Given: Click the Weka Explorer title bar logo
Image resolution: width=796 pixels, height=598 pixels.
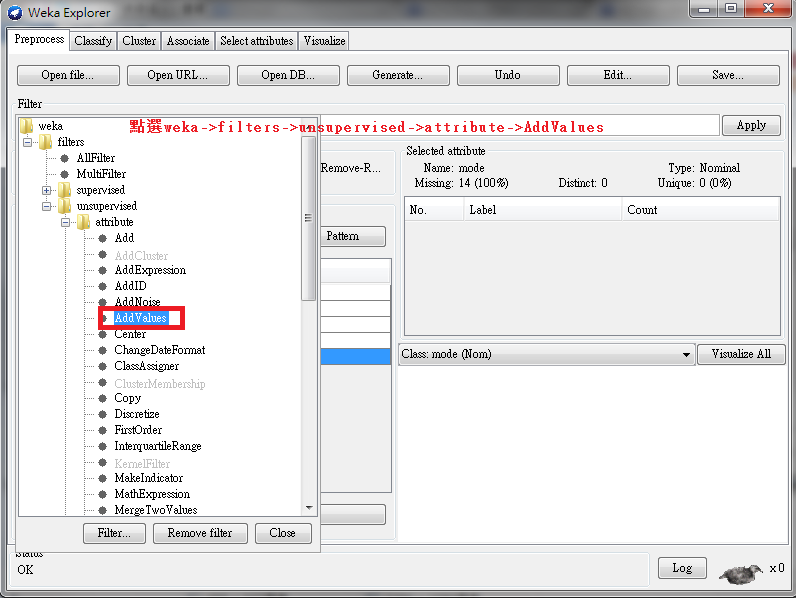Looking at the screenshot, I should 15,12.
